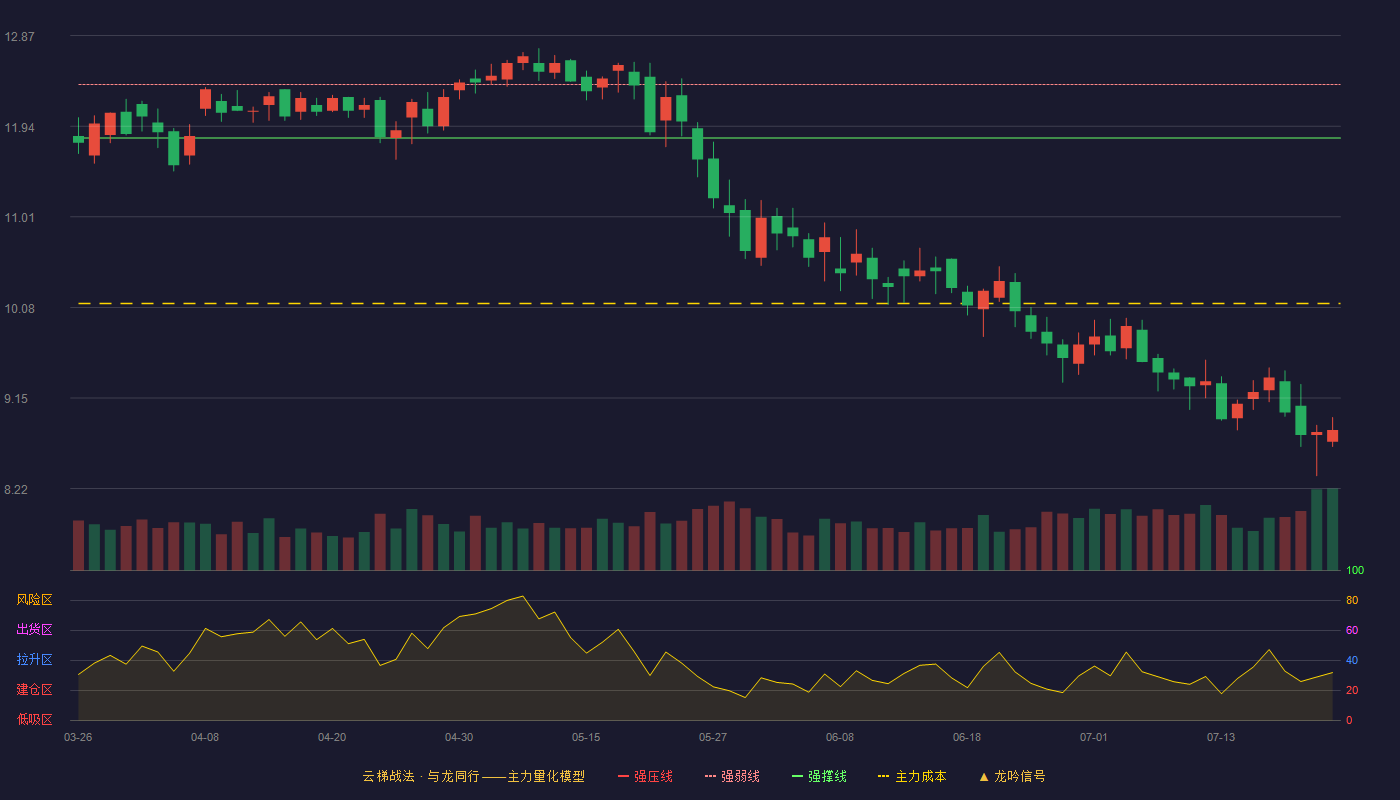Click the red dotted 强弱线 horizontal line on chart
The width and height of the screenshot is (1400, 800).
709,85
